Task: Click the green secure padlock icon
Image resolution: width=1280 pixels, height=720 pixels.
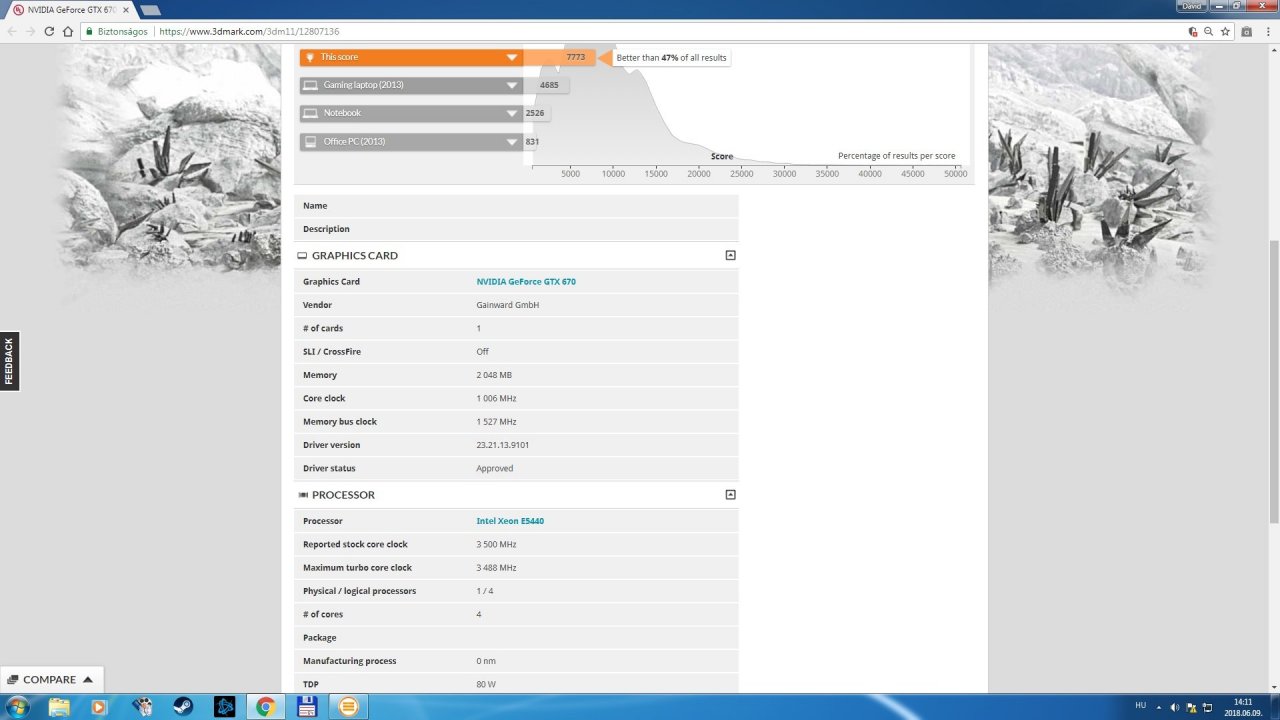Action: 89,31
